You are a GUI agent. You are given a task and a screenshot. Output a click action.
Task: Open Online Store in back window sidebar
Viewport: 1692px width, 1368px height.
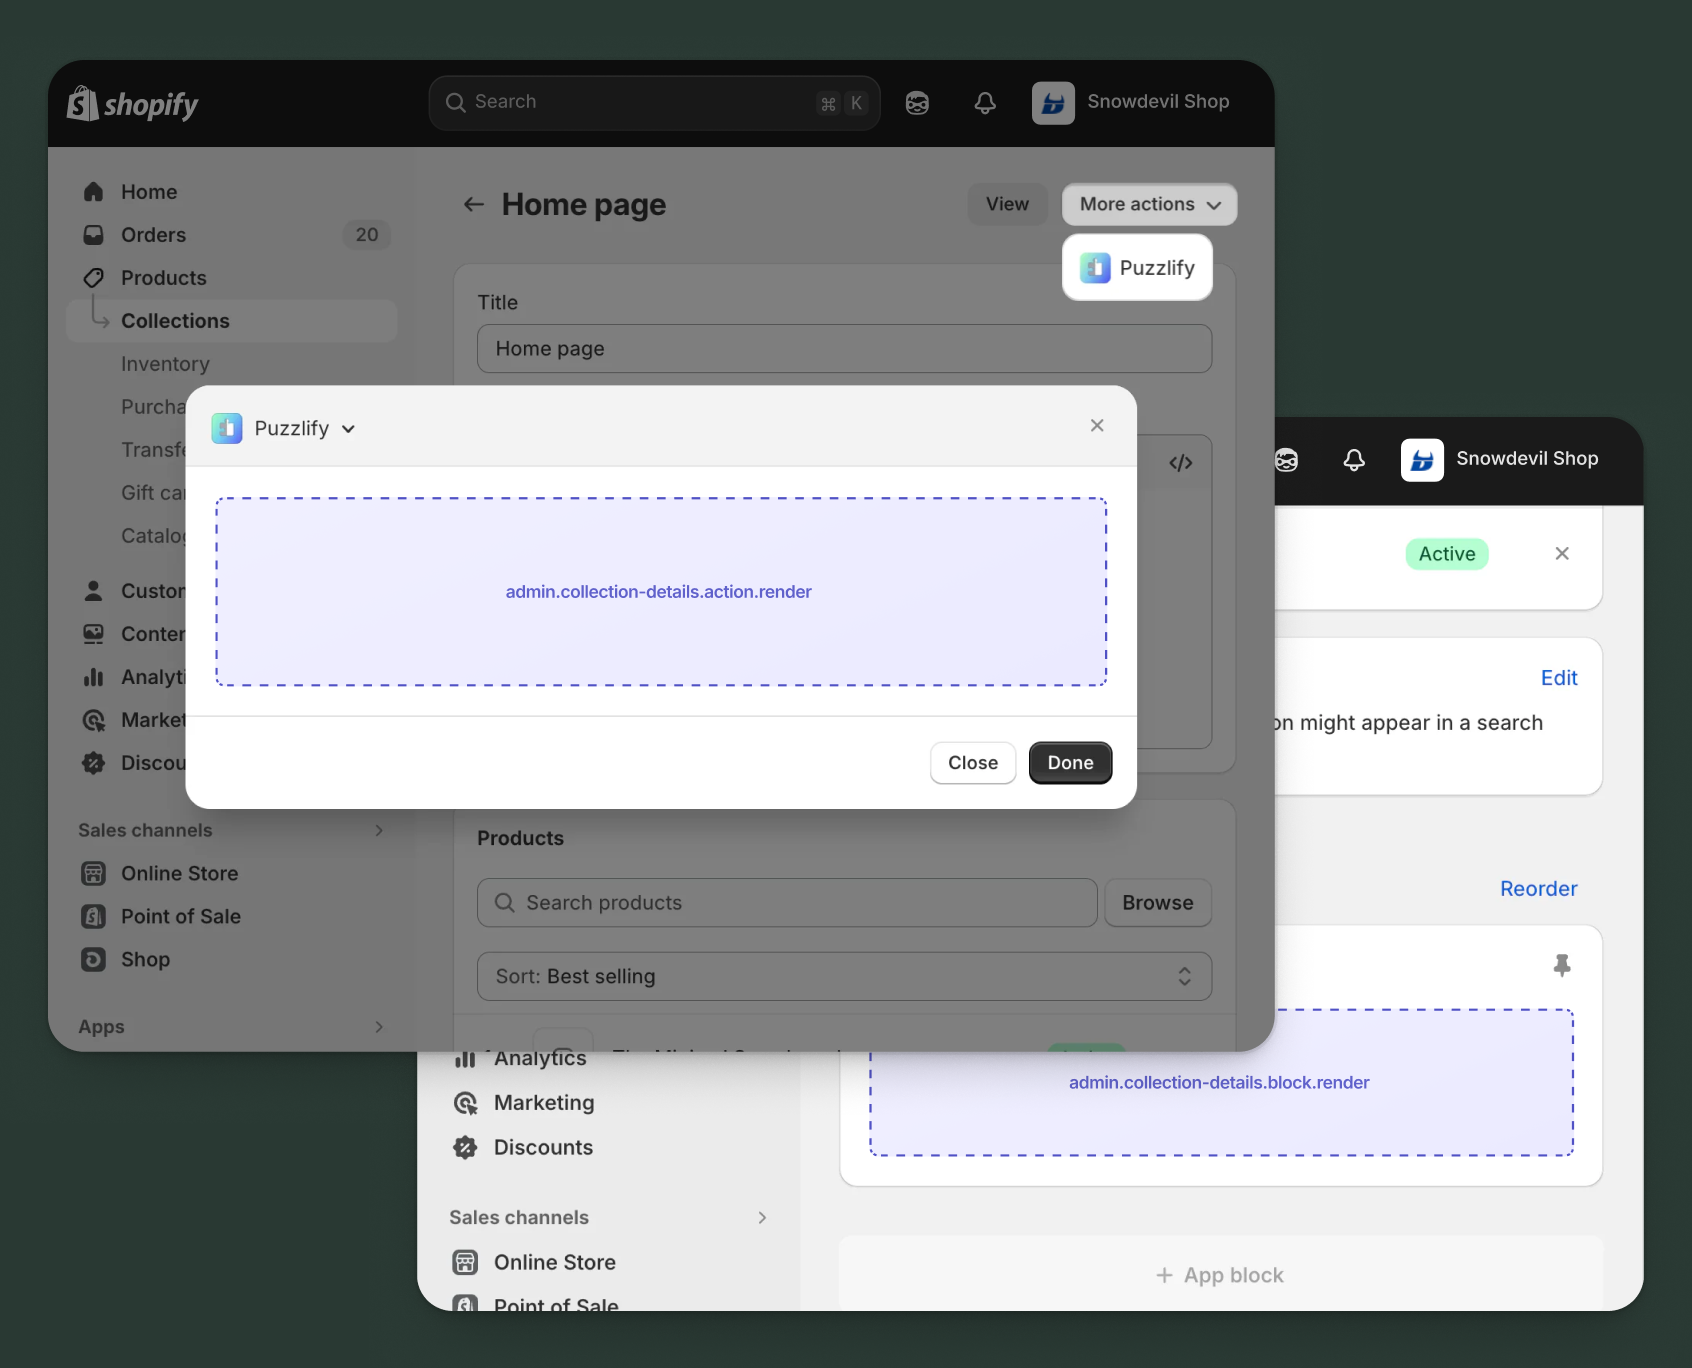[555, 1262]
